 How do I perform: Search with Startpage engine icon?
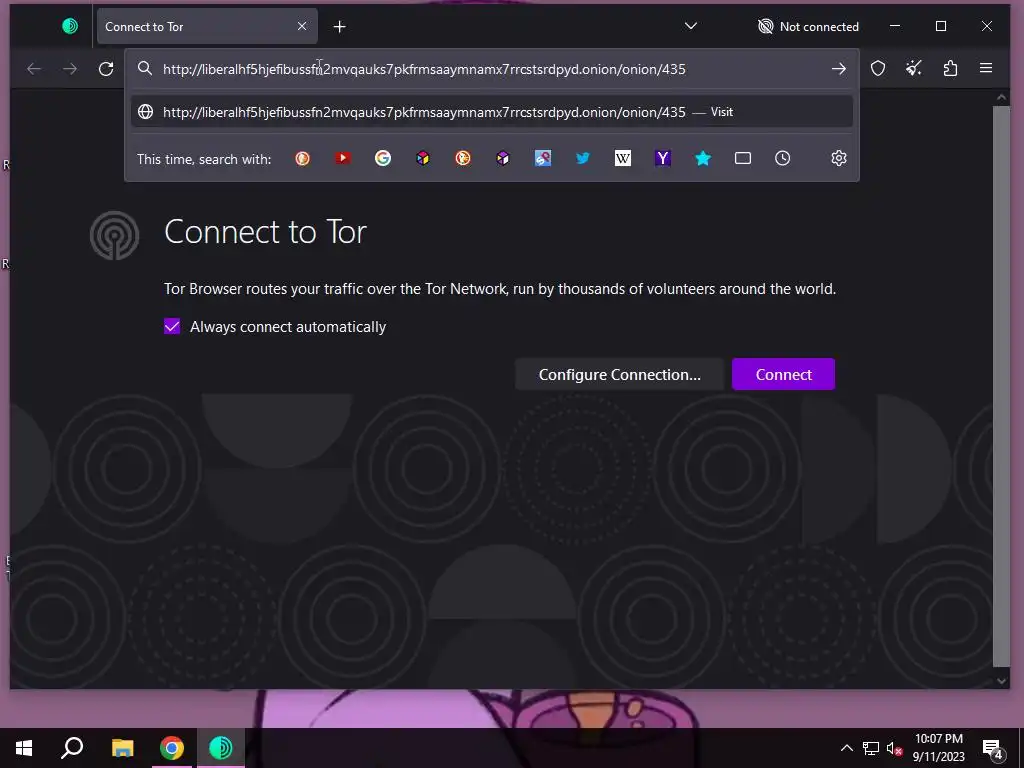[x=543, y=158]
